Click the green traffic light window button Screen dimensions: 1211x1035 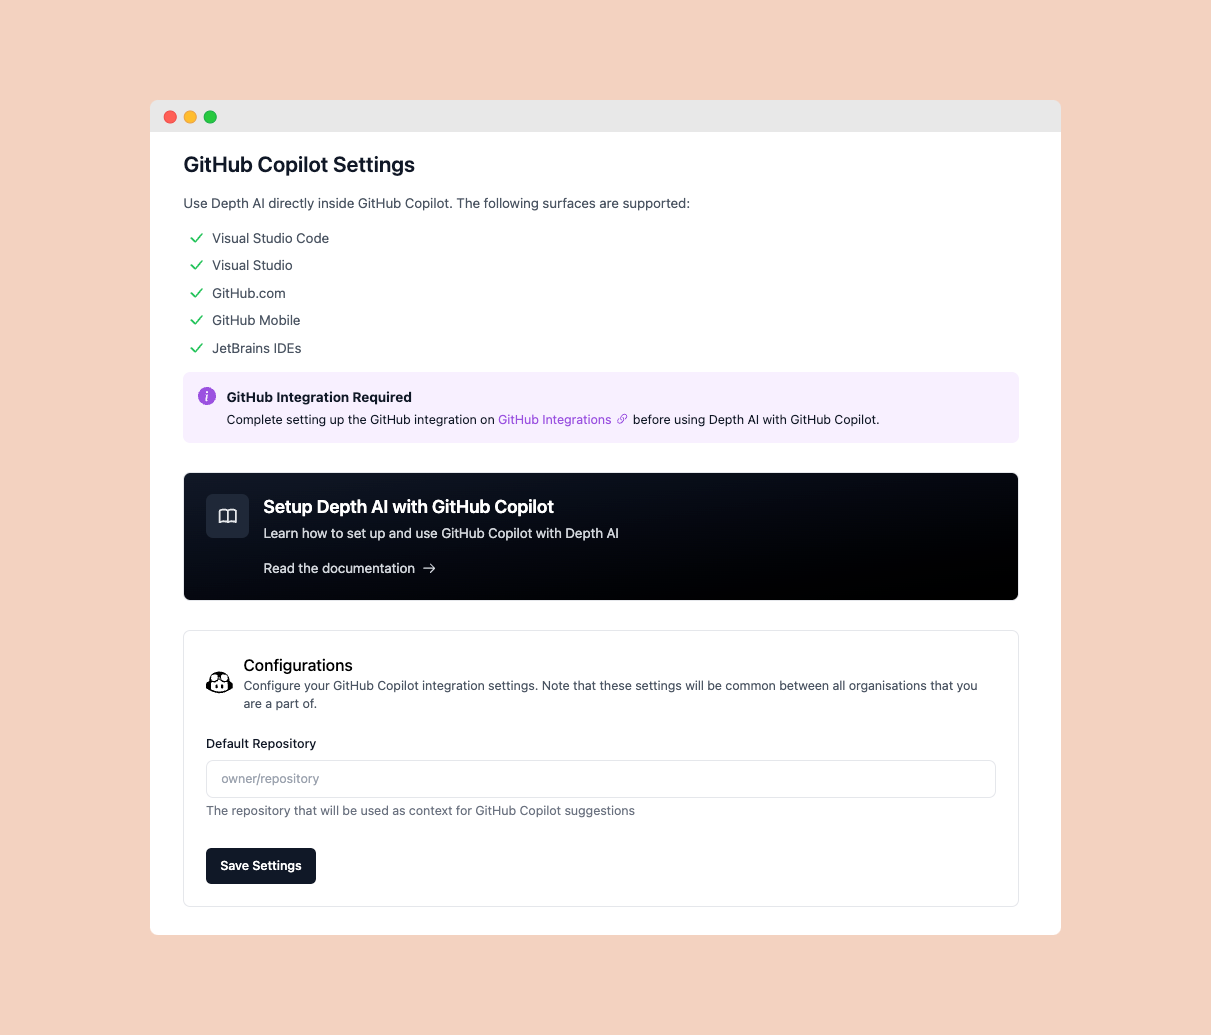[x=210, y=116]
